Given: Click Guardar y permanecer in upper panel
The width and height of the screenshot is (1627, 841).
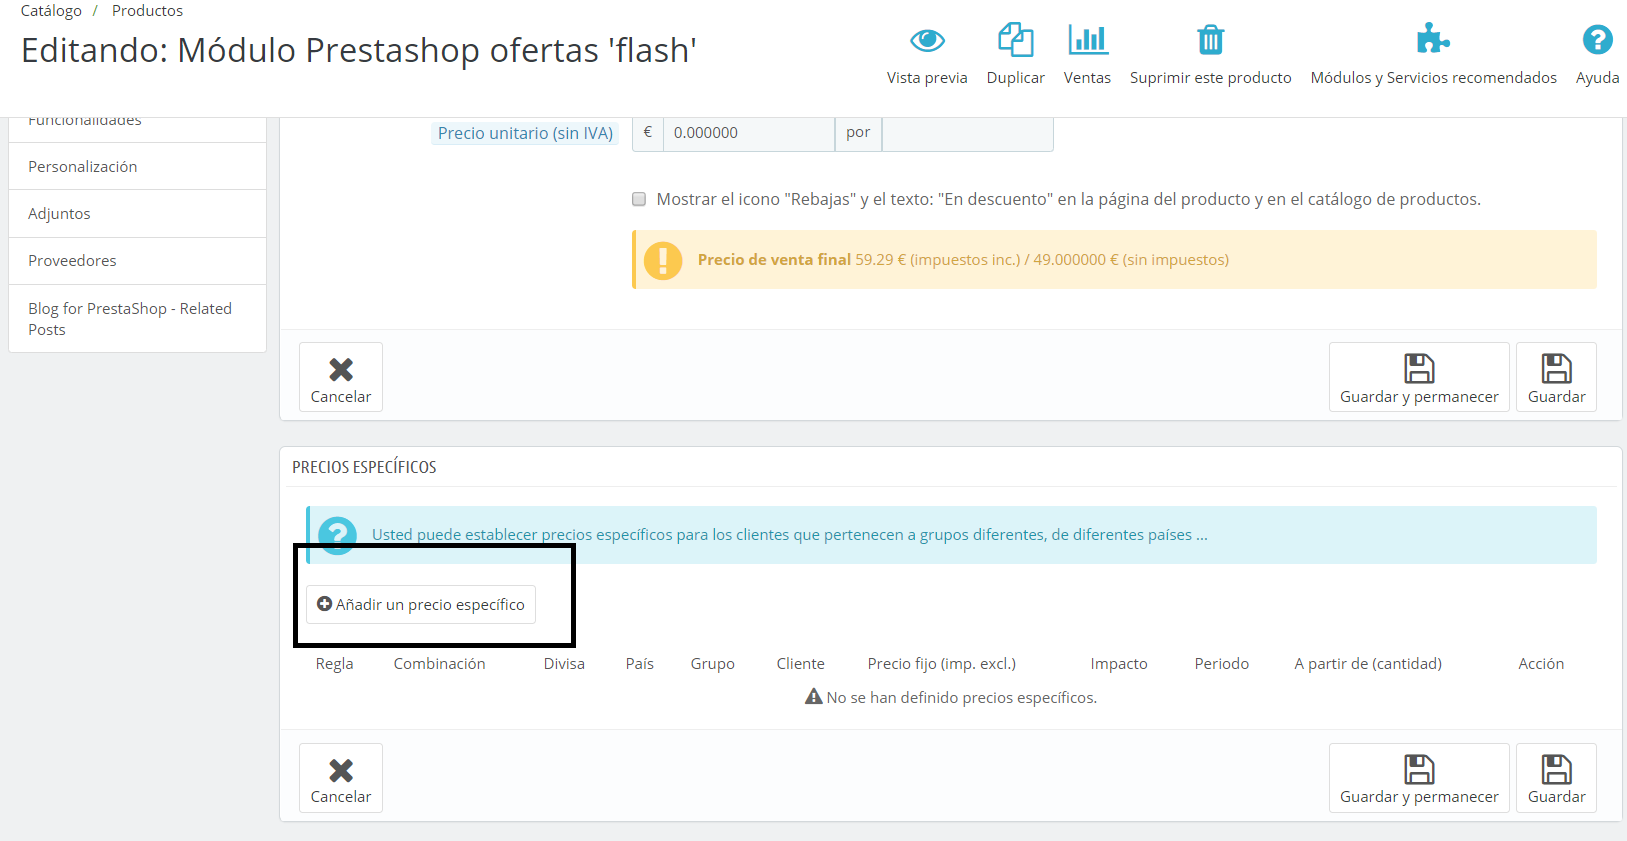Looking at the screenshot, I should pyautogui.click(x=1419, y=377).
